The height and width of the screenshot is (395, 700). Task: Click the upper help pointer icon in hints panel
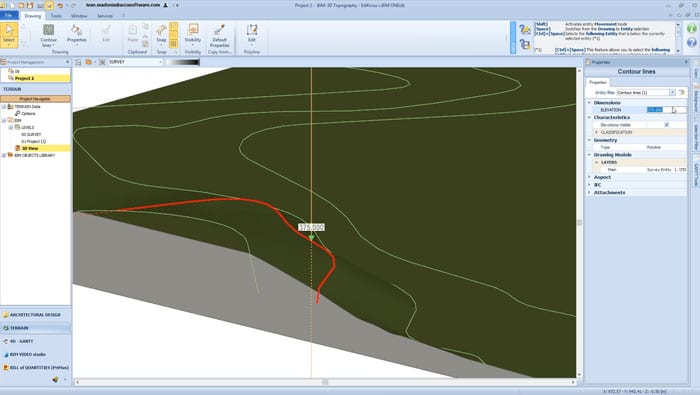point(525,29)
